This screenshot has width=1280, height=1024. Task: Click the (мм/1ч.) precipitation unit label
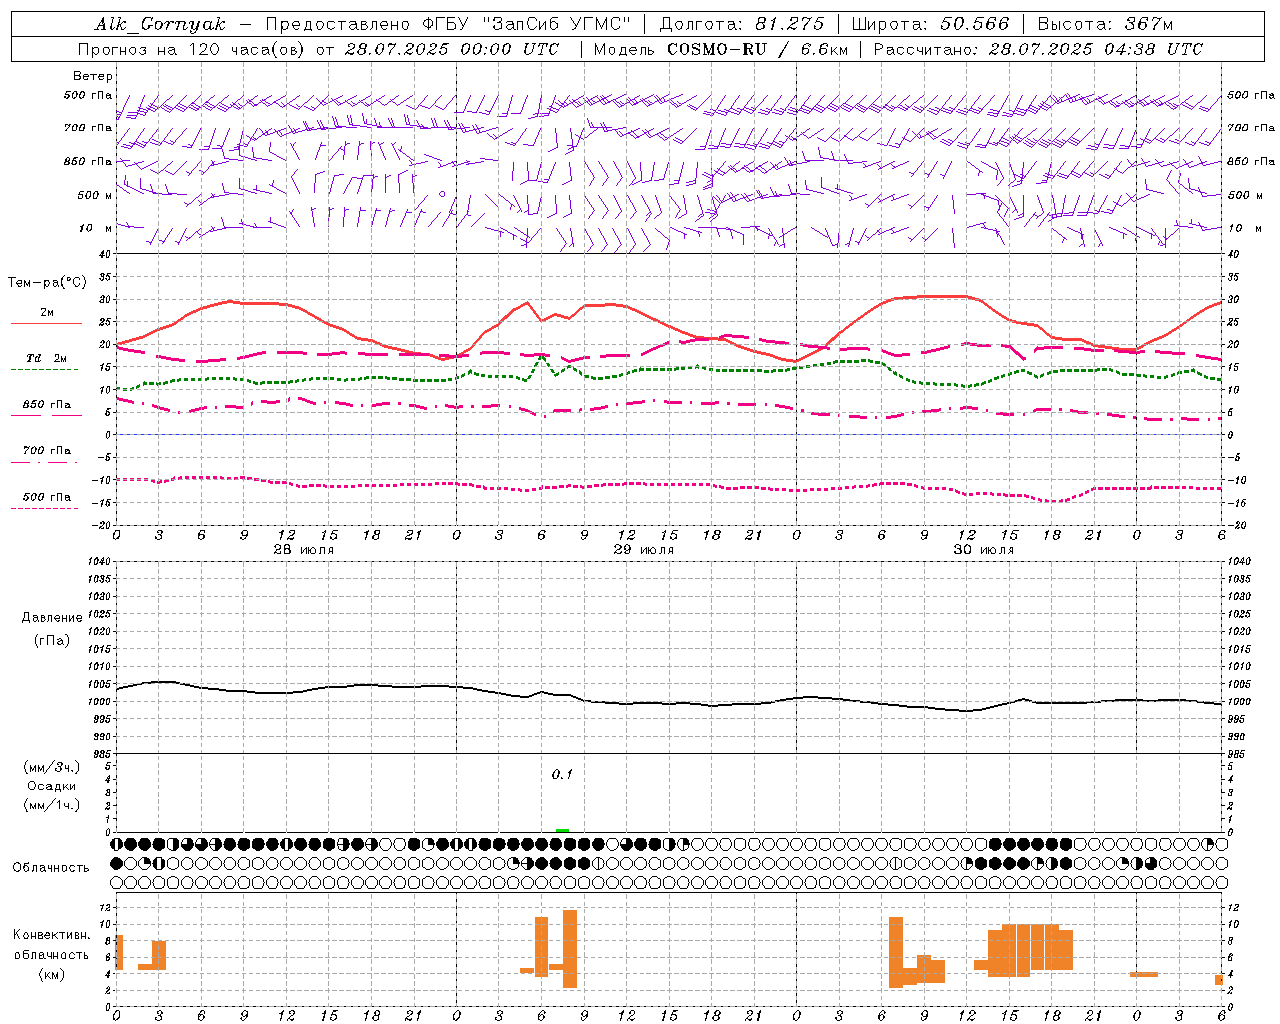point(52,805)
